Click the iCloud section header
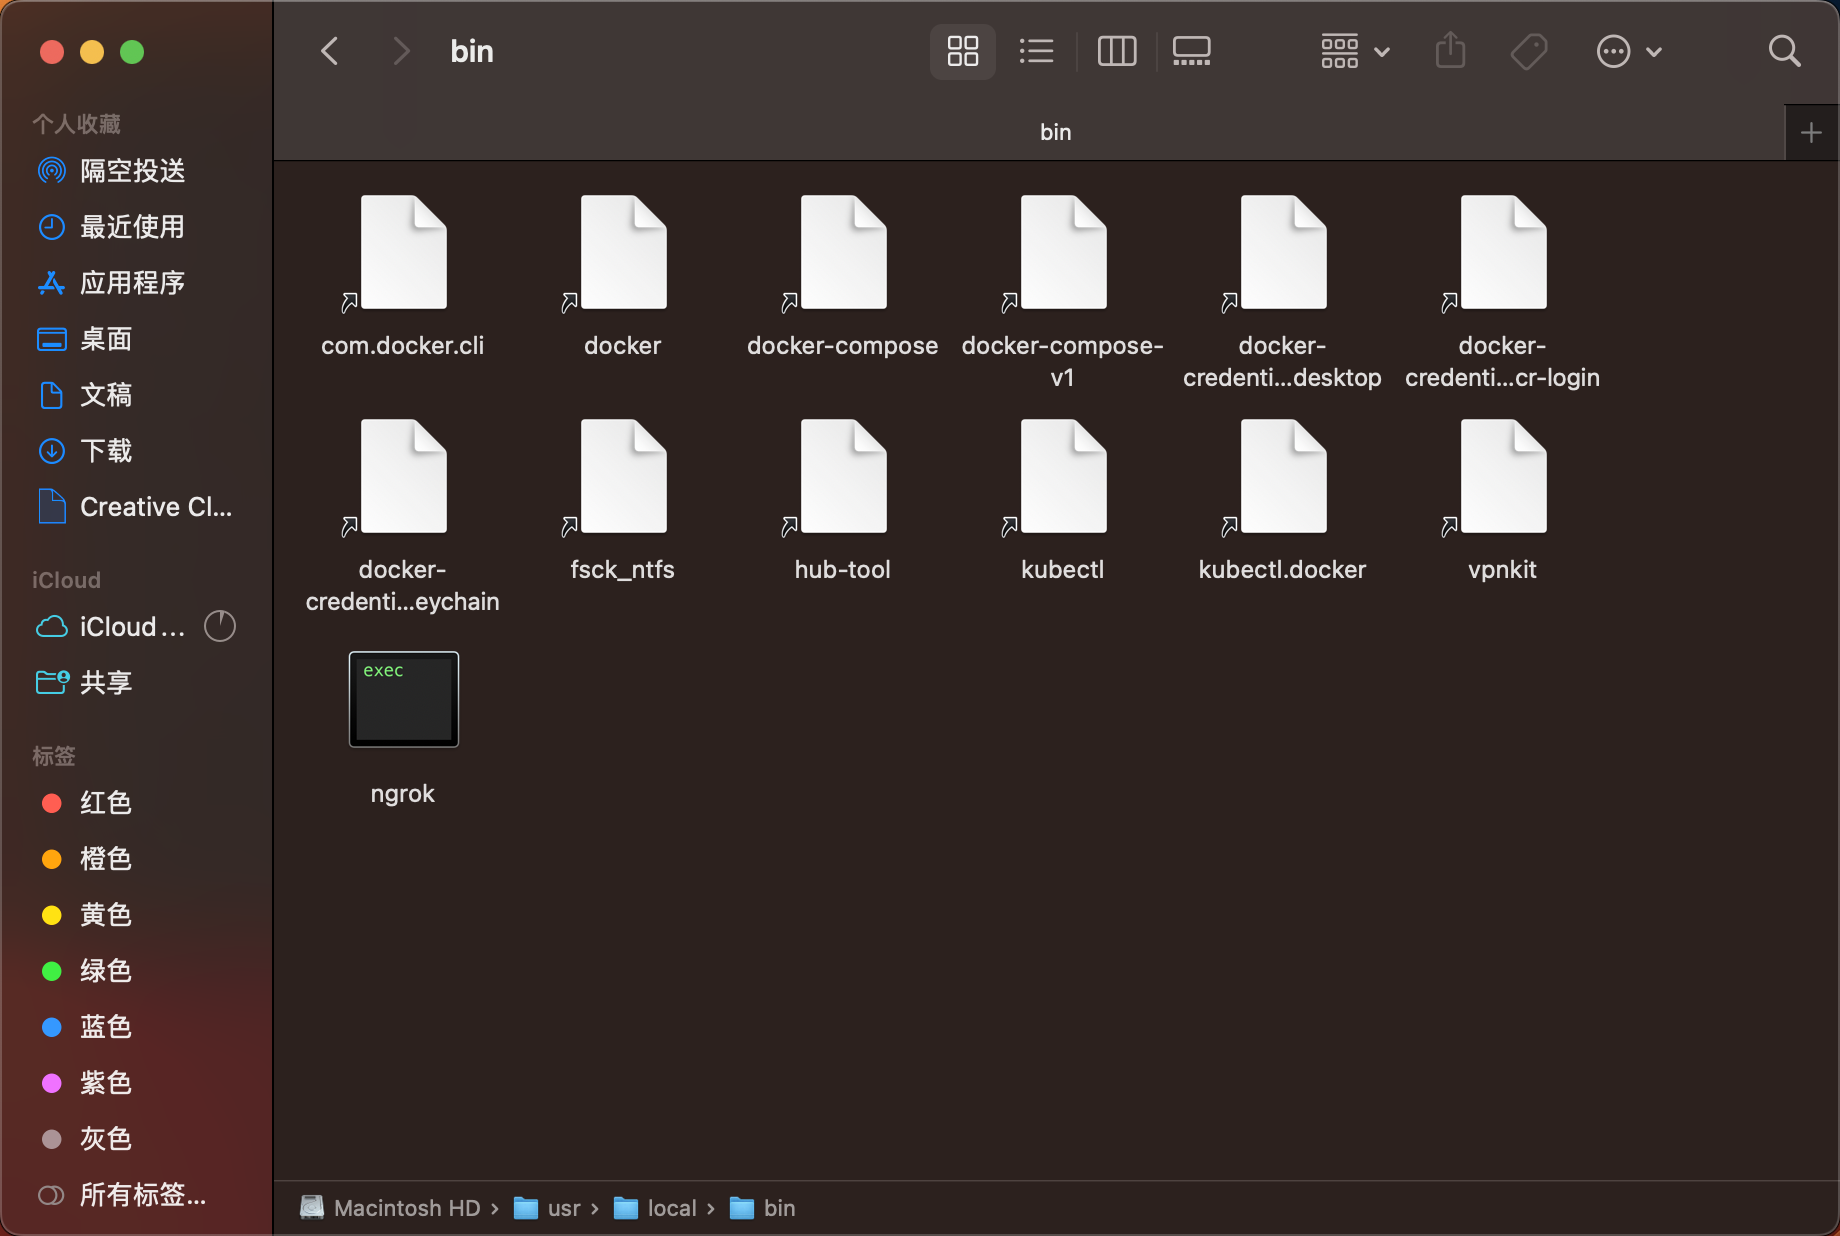The width and height of the screenshot is (1840, 1236). 66,580
